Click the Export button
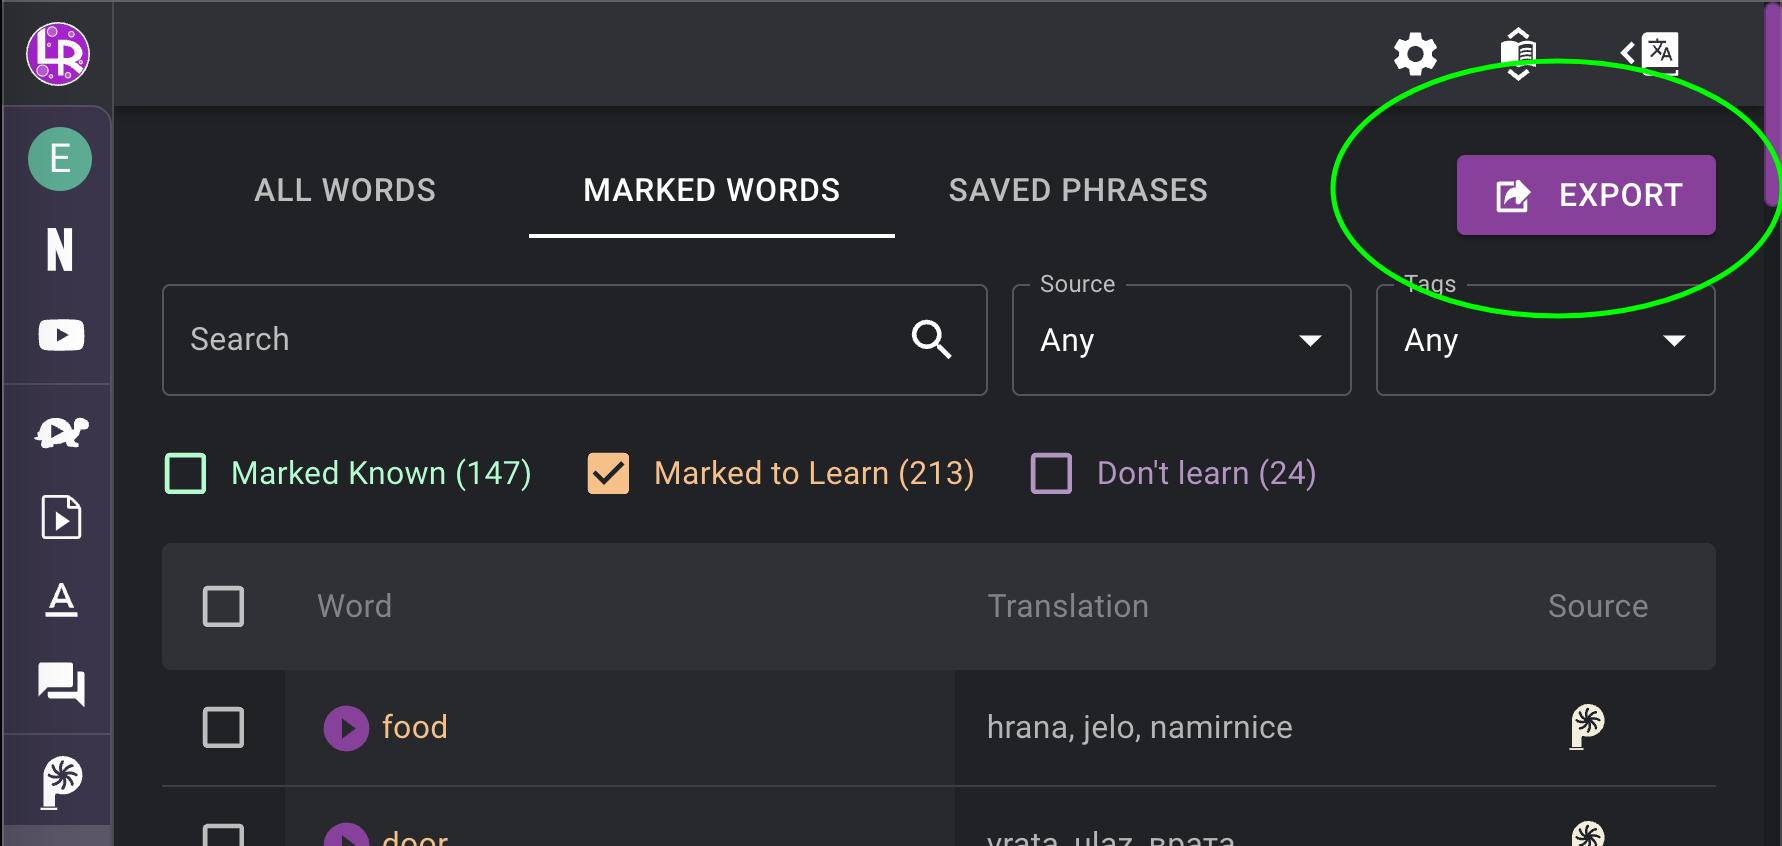Screen dimensions: 1782x846 (x=1586, y=195)
